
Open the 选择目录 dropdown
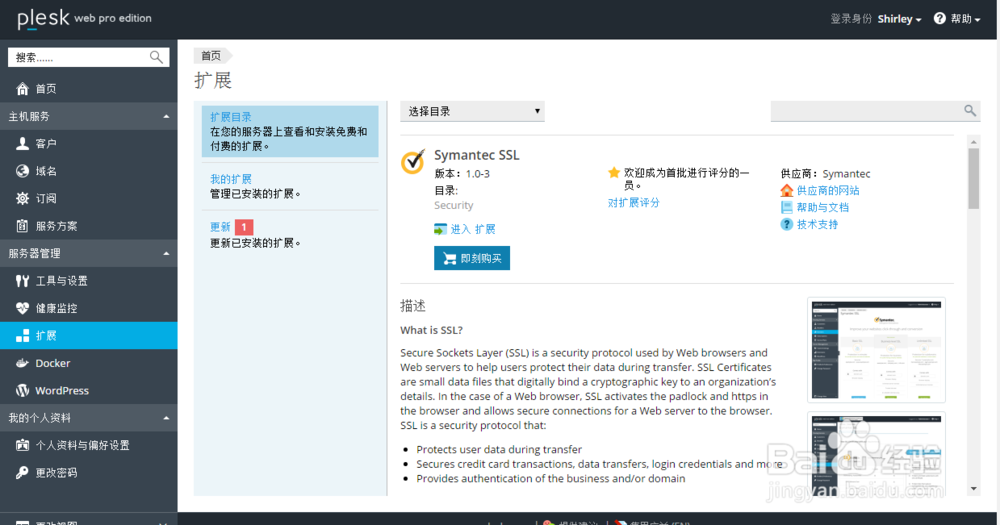pos(472,112)
